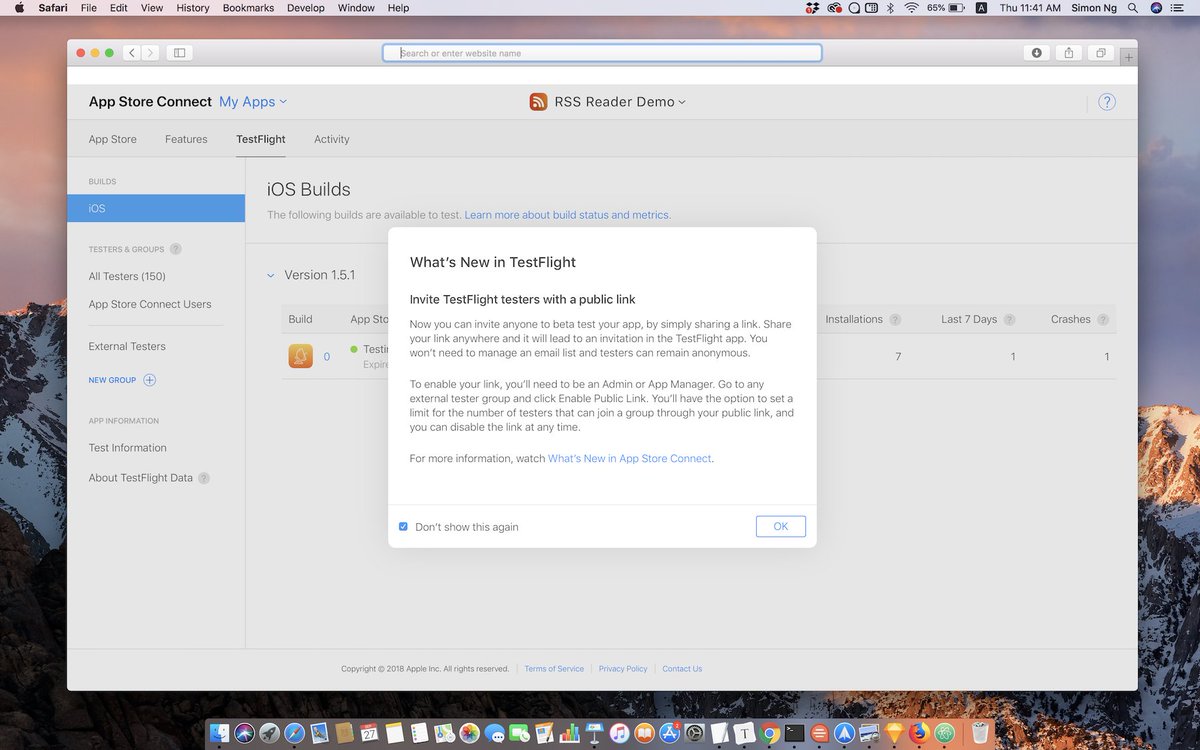Add a new Safari tab
The image size is (1200, 750).
[1129, 58]
